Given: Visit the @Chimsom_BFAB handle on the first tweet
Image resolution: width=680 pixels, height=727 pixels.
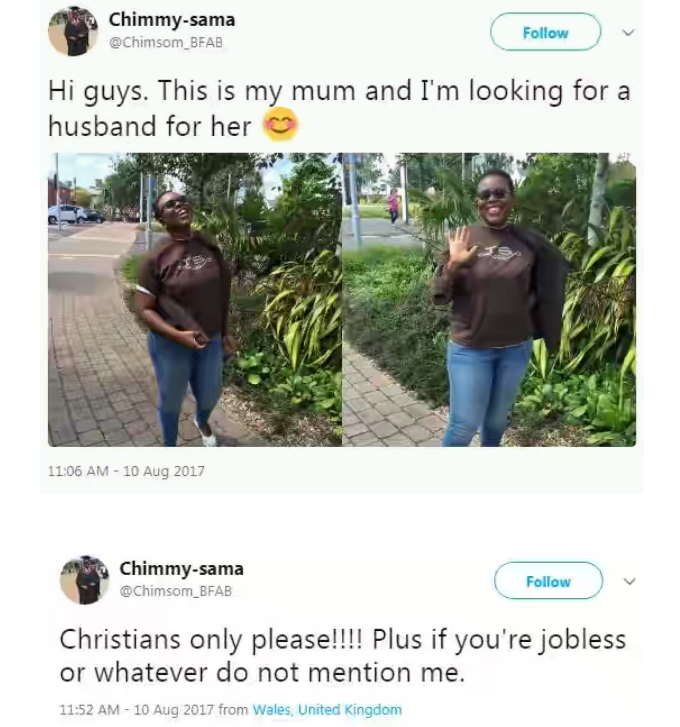Looking at the screenshot, I should click(166, 42).
